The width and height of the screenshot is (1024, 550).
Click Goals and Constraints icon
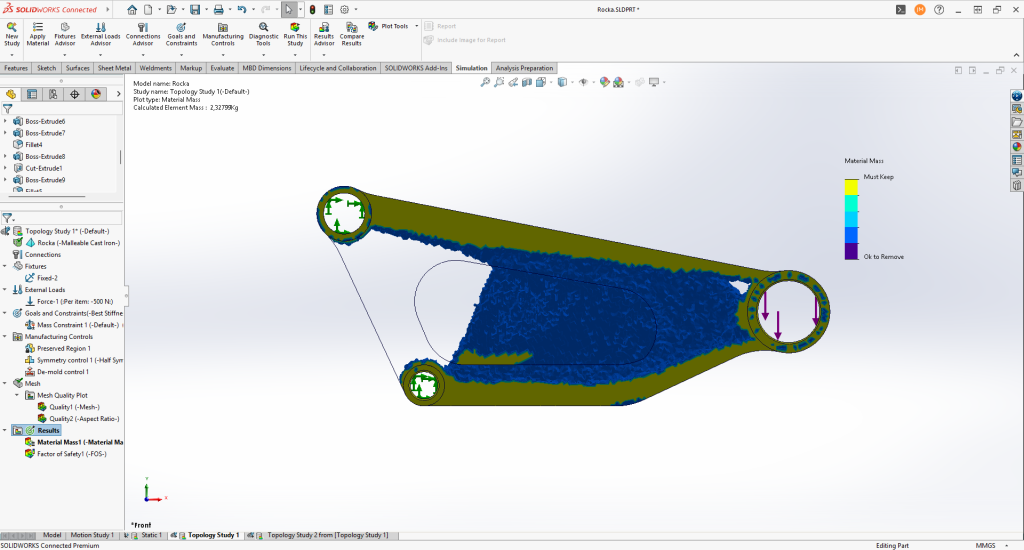pyautogui.click(x=181, y=27)
